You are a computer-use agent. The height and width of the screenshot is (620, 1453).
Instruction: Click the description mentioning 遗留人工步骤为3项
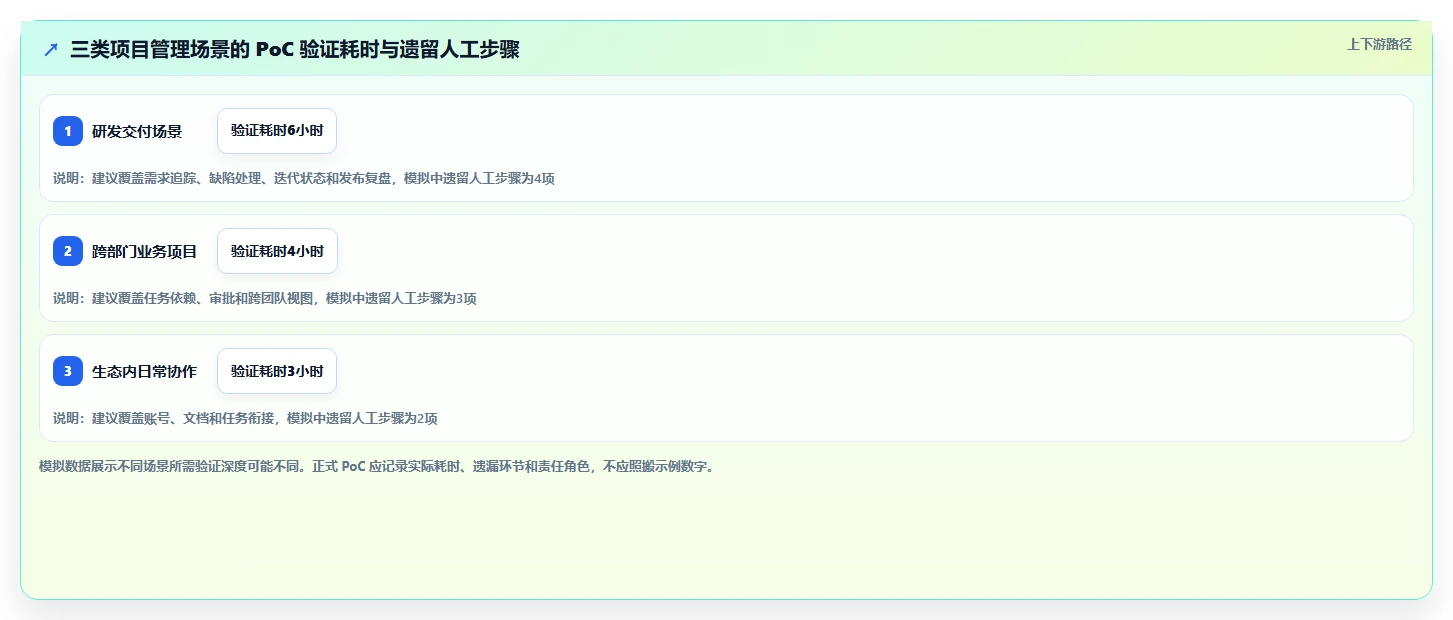tap(265, 298)
